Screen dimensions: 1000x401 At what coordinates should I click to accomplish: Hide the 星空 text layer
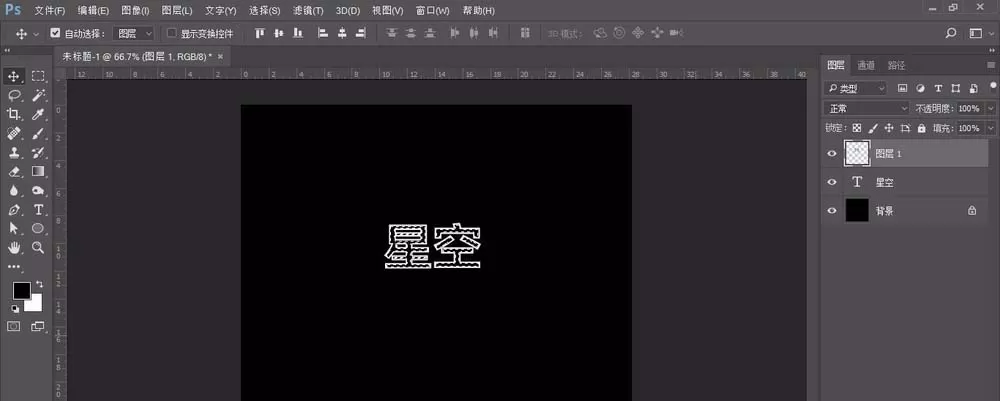pos(831,182)
